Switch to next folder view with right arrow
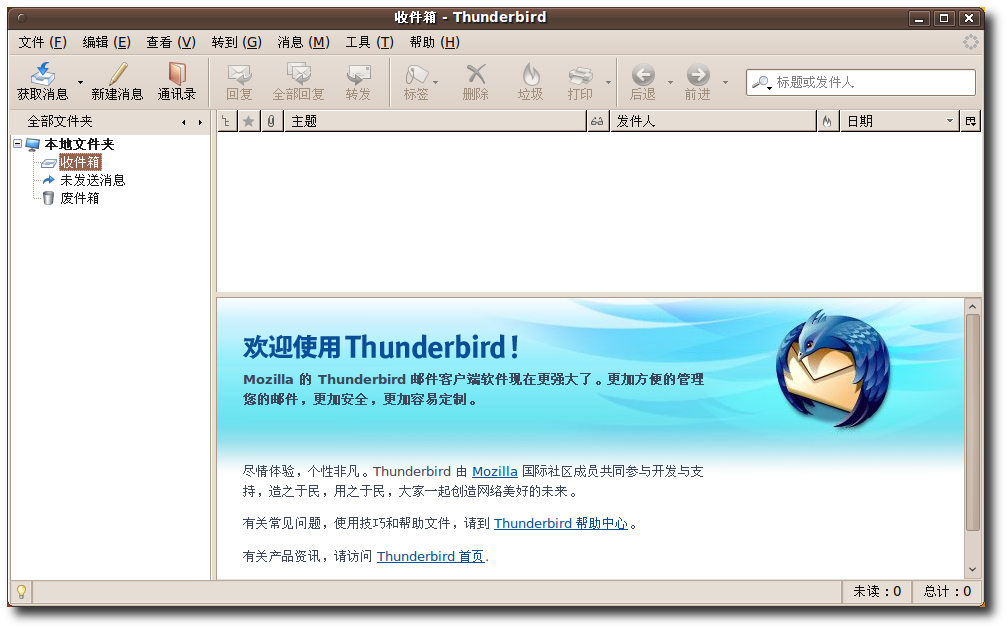The width and height of the screenshot is (1008, 630). [200, 122]
